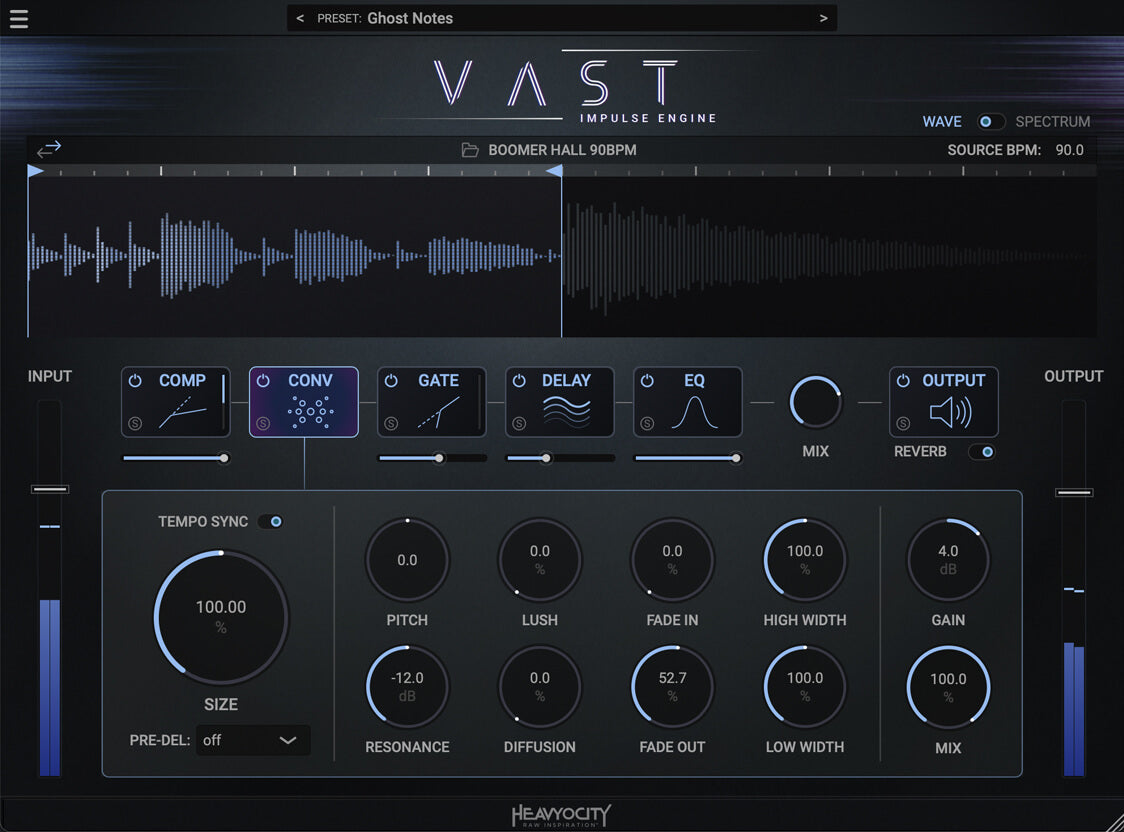The image size is (1124, 832).
Task: Solo the EQ module
Action: coord(647,424)
